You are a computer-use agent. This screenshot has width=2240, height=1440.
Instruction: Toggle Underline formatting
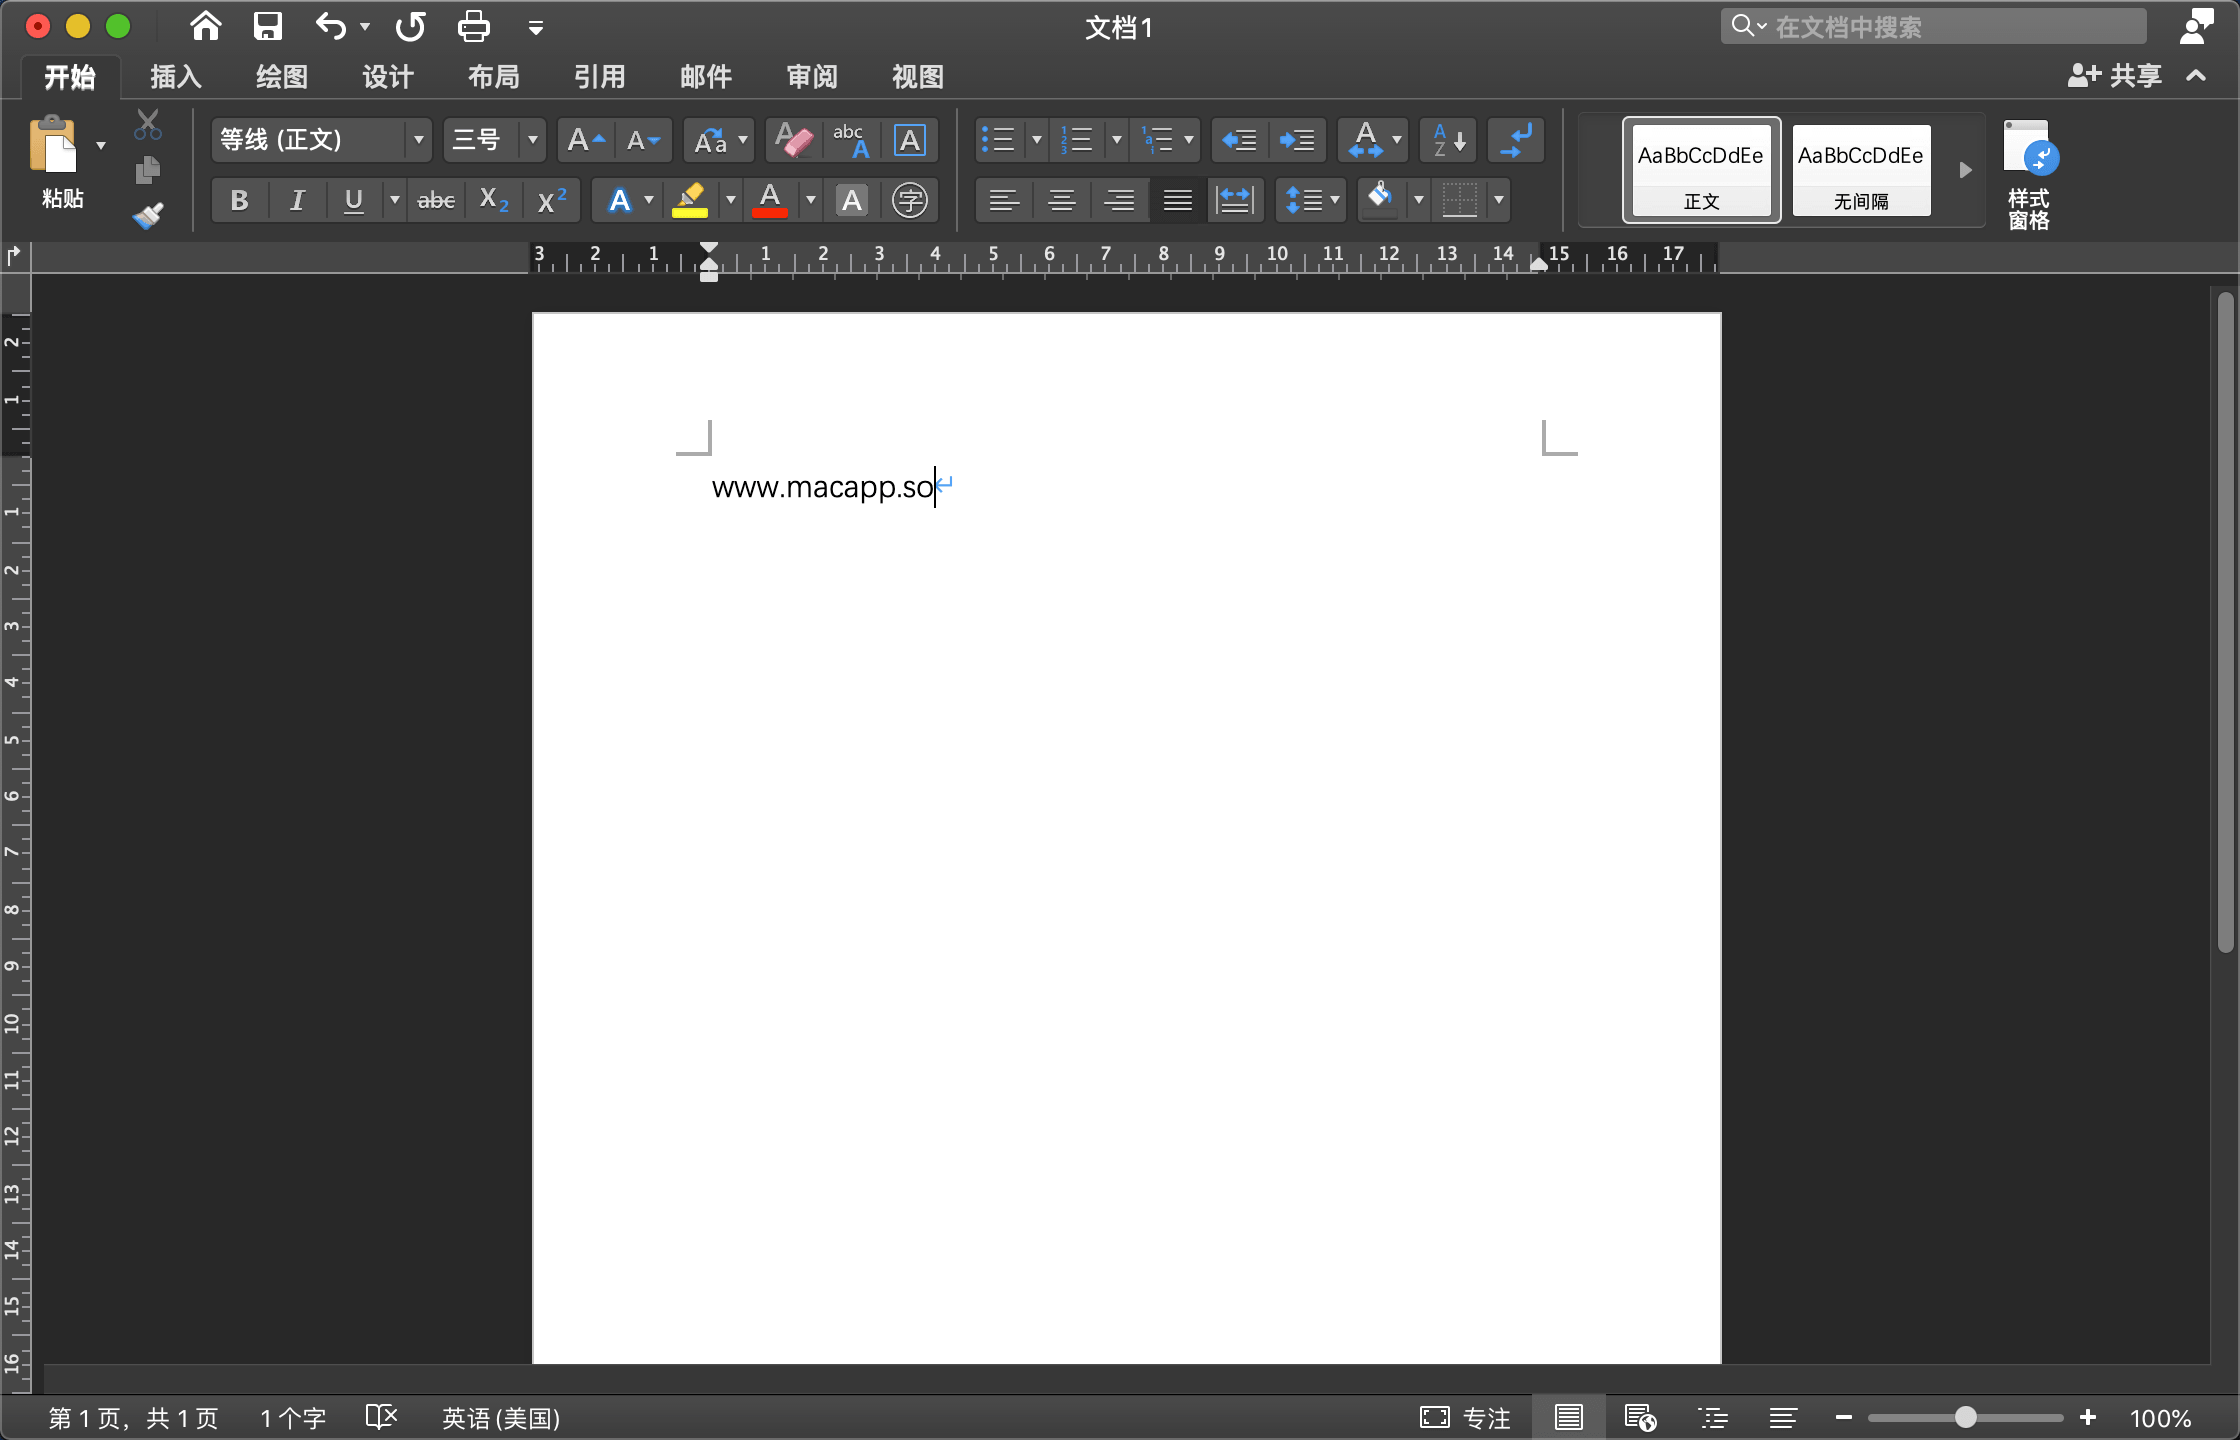tap(353, 200)
